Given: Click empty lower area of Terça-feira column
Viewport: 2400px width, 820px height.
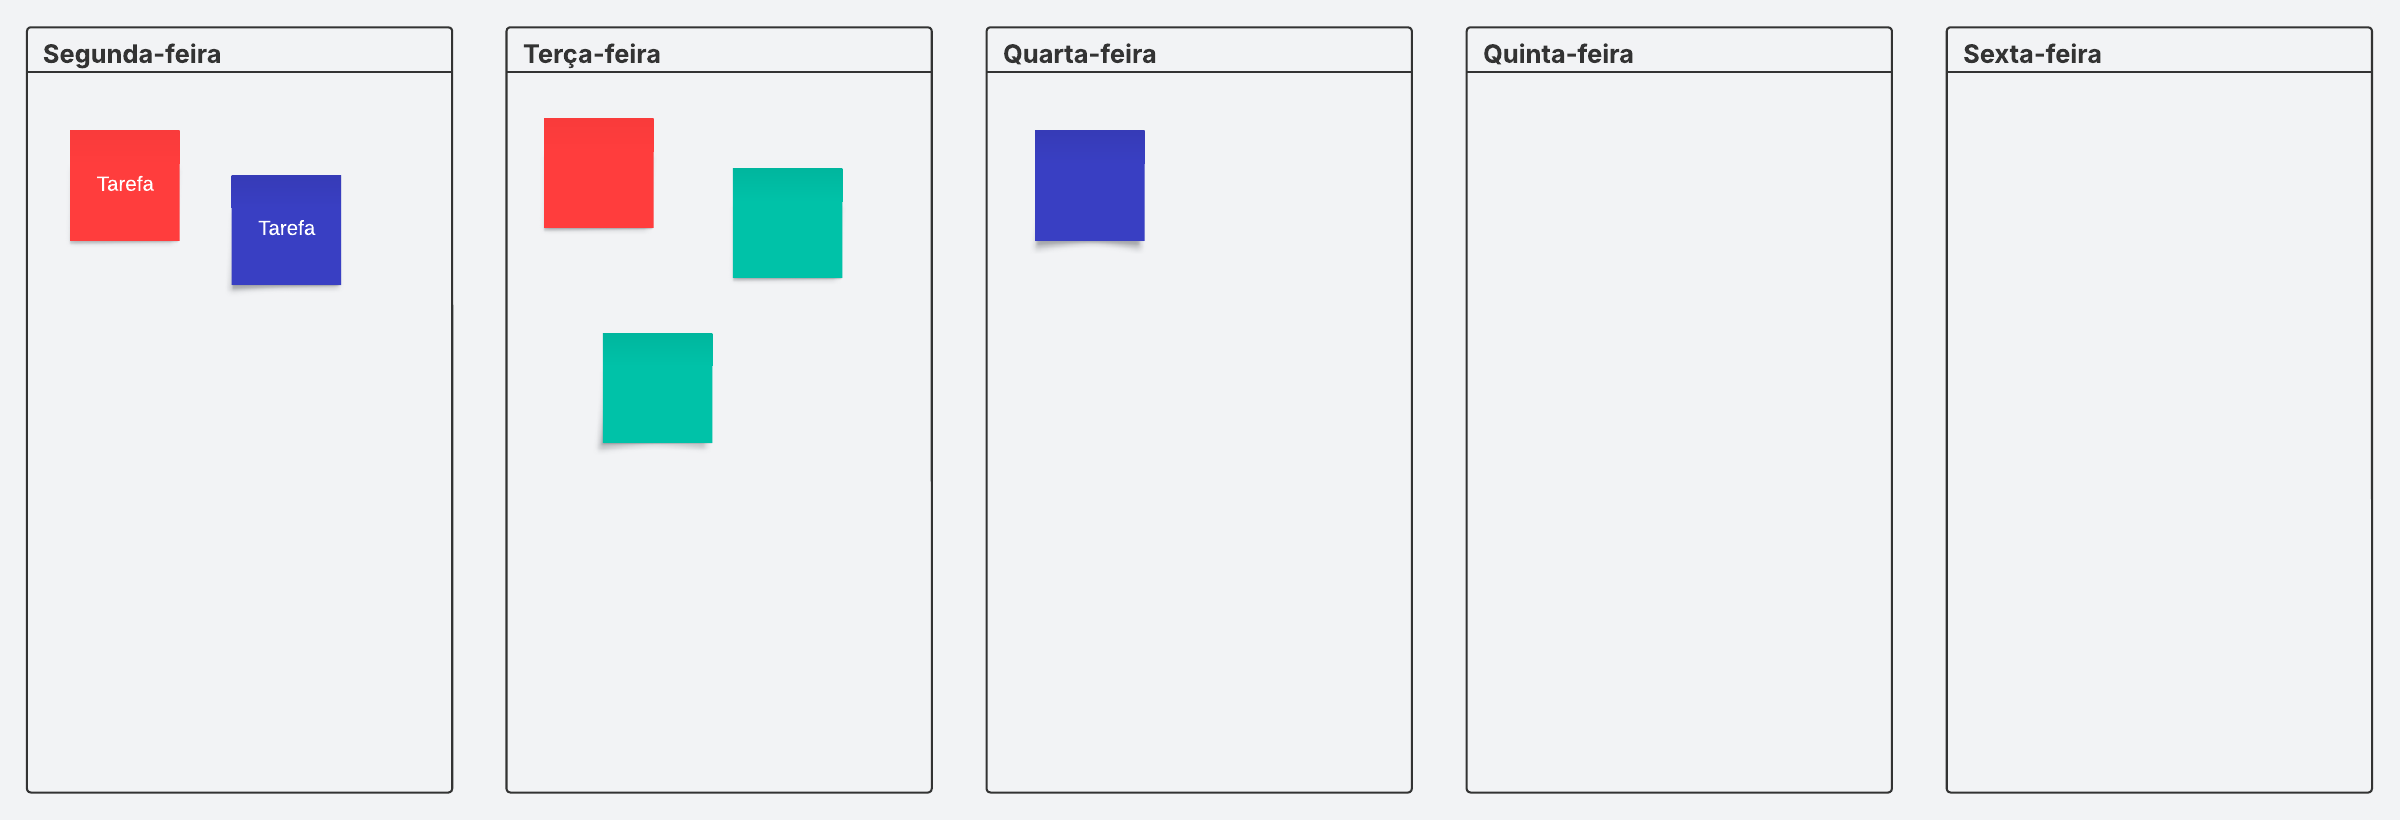Looking at the screenshot, I should click(720, 620).
